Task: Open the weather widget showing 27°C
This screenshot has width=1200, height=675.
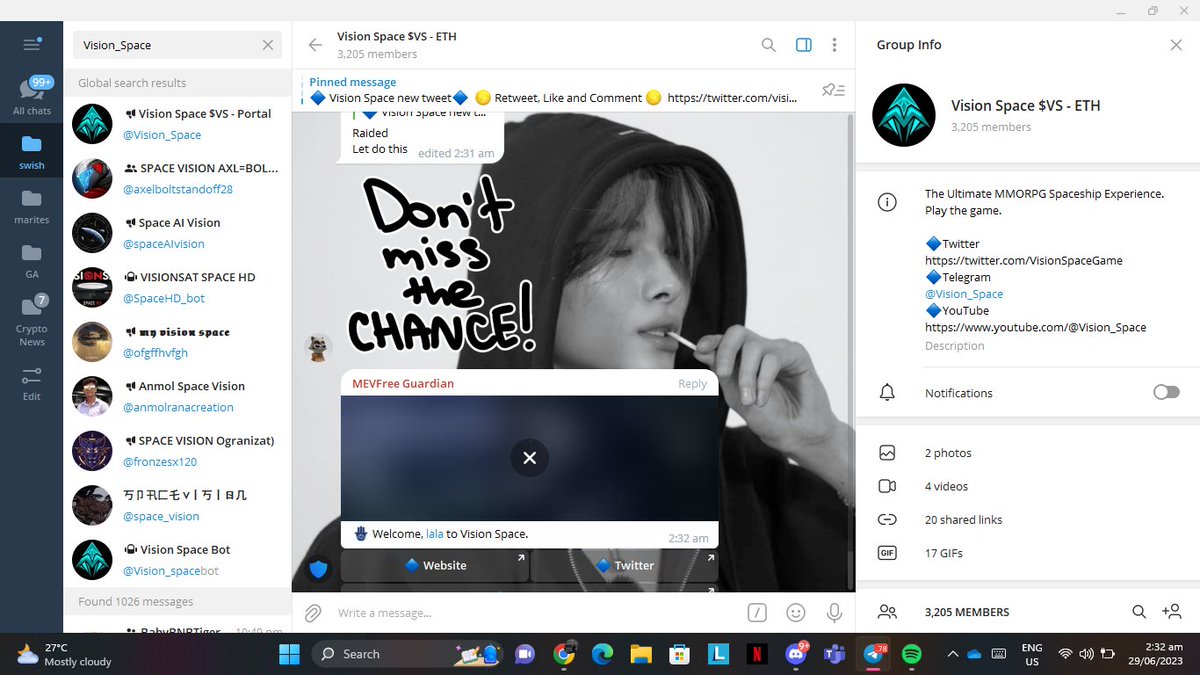Action: (65, 655)
